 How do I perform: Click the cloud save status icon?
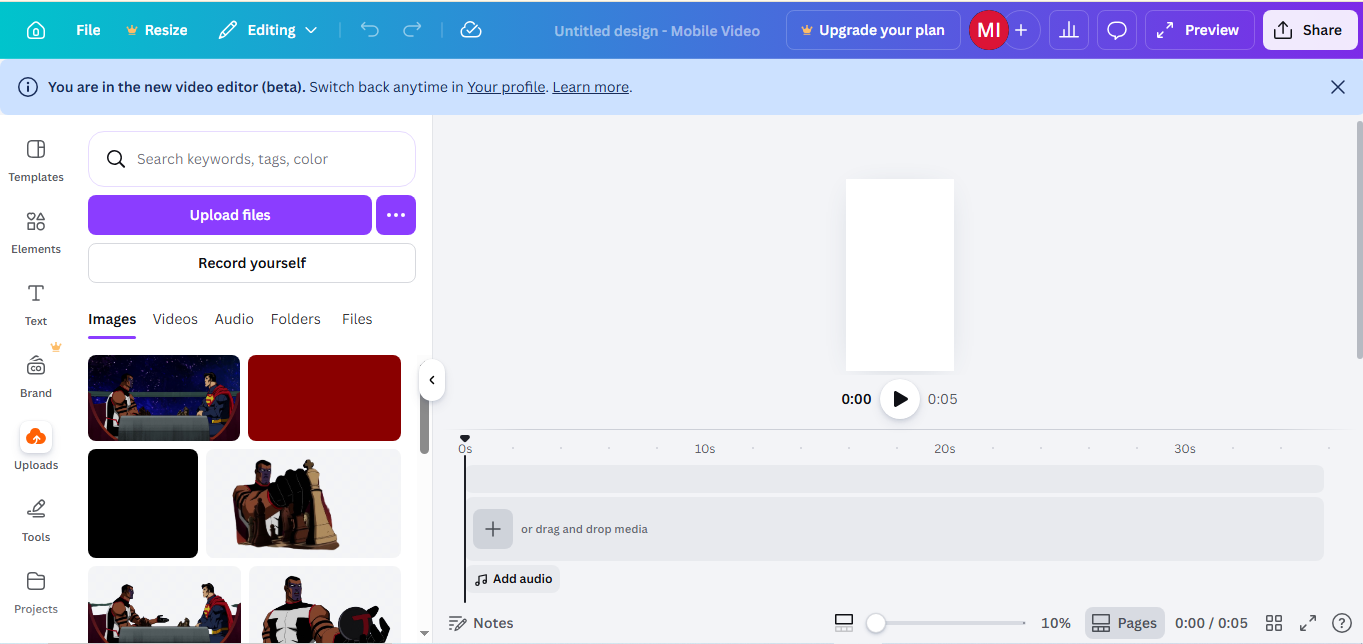pyautogui.click(x=471, y=30)
